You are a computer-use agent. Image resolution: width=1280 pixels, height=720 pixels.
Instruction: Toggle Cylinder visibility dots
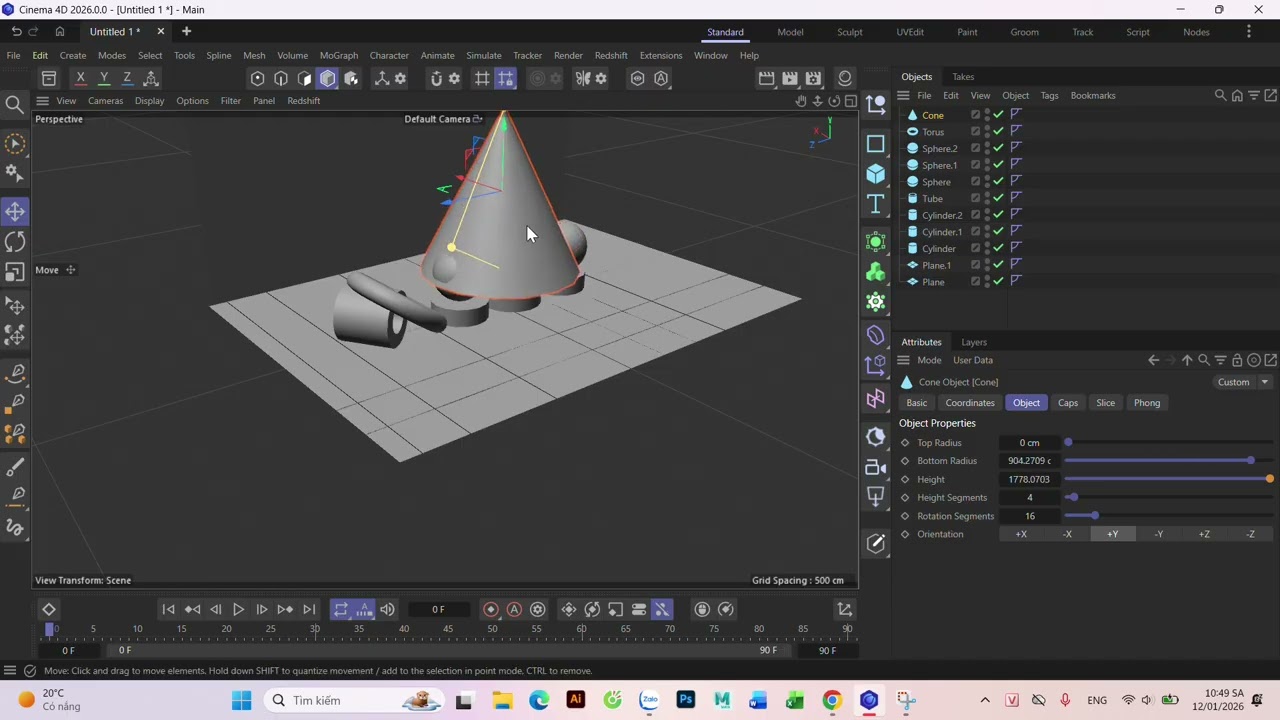click(x=987, y=249)
